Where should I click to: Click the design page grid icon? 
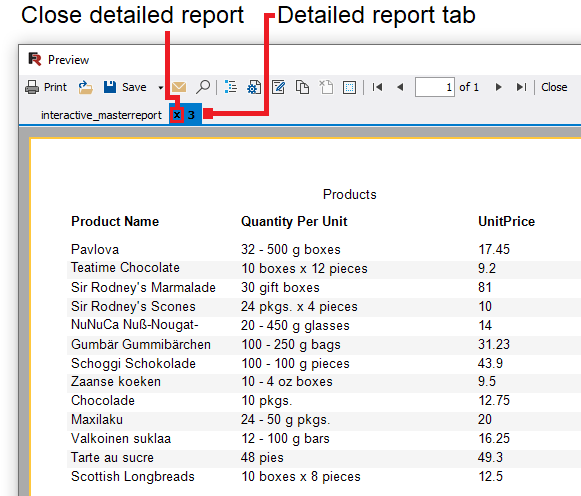pos(349,87)
